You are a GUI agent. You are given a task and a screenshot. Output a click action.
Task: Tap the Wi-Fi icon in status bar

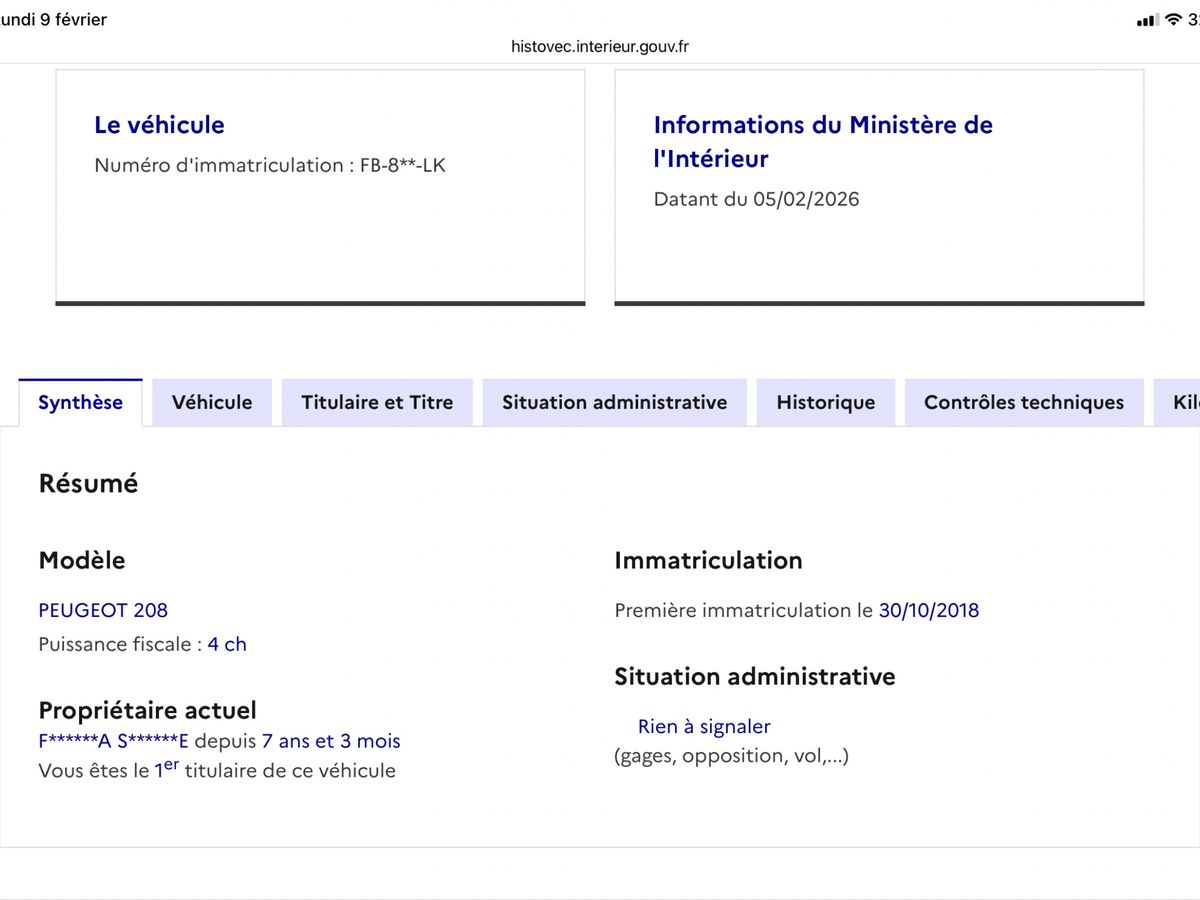[x=1173, y=20]
